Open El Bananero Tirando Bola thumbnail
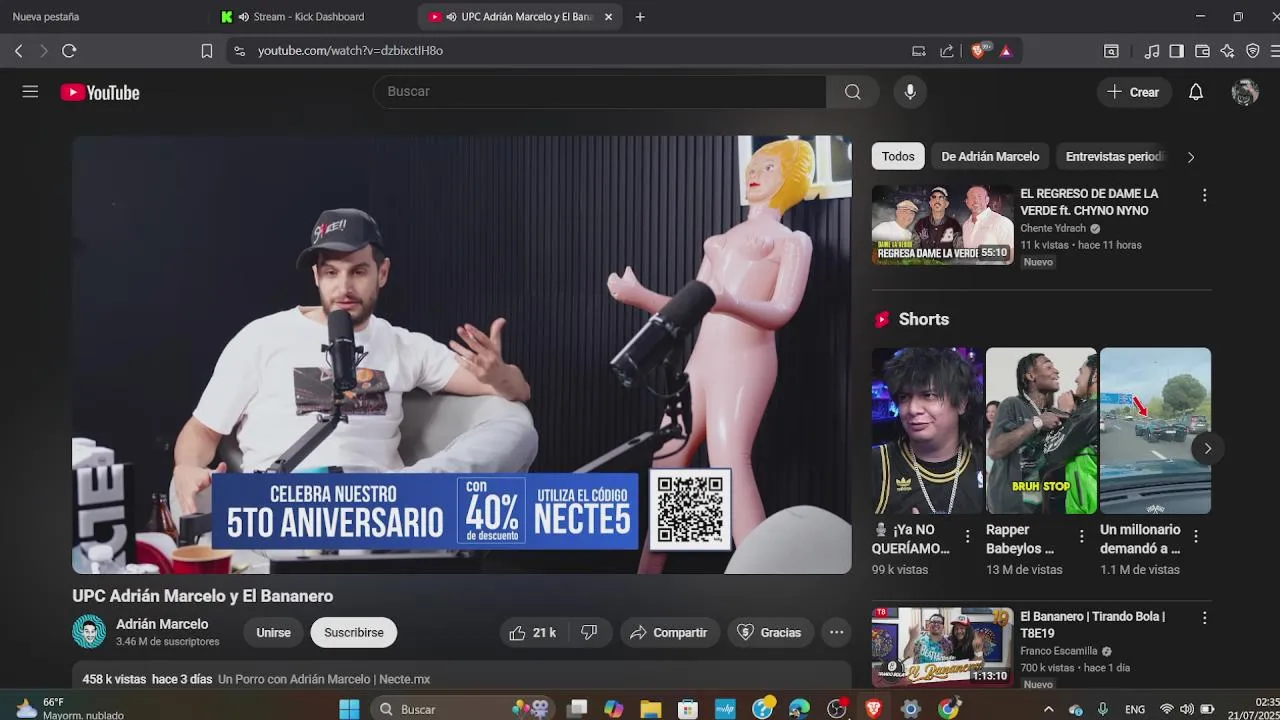Screen dimensions: 1280x720 tap(942, 647)
